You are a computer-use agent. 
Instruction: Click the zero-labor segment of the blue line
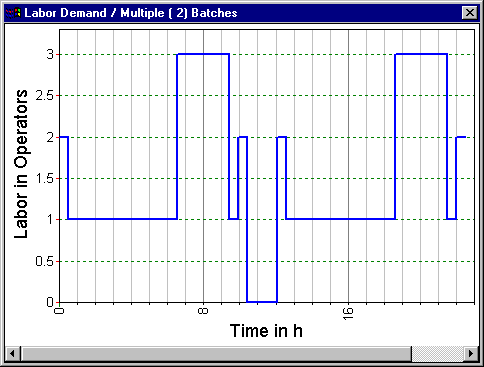[x=262, y=302]
